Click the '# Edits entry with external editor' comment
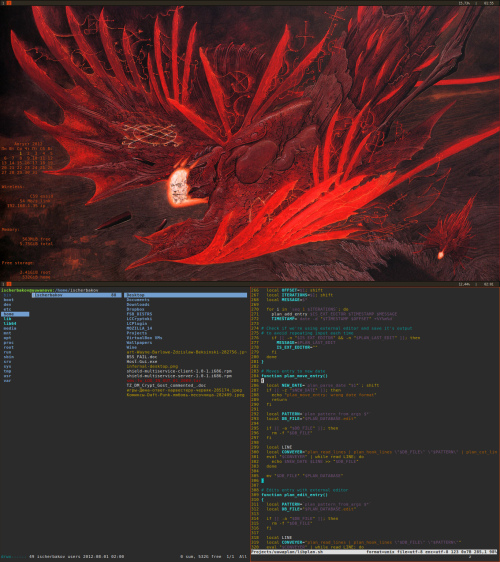Image resolution: width=500 pixels, height=562 pixels. (304, 490)
